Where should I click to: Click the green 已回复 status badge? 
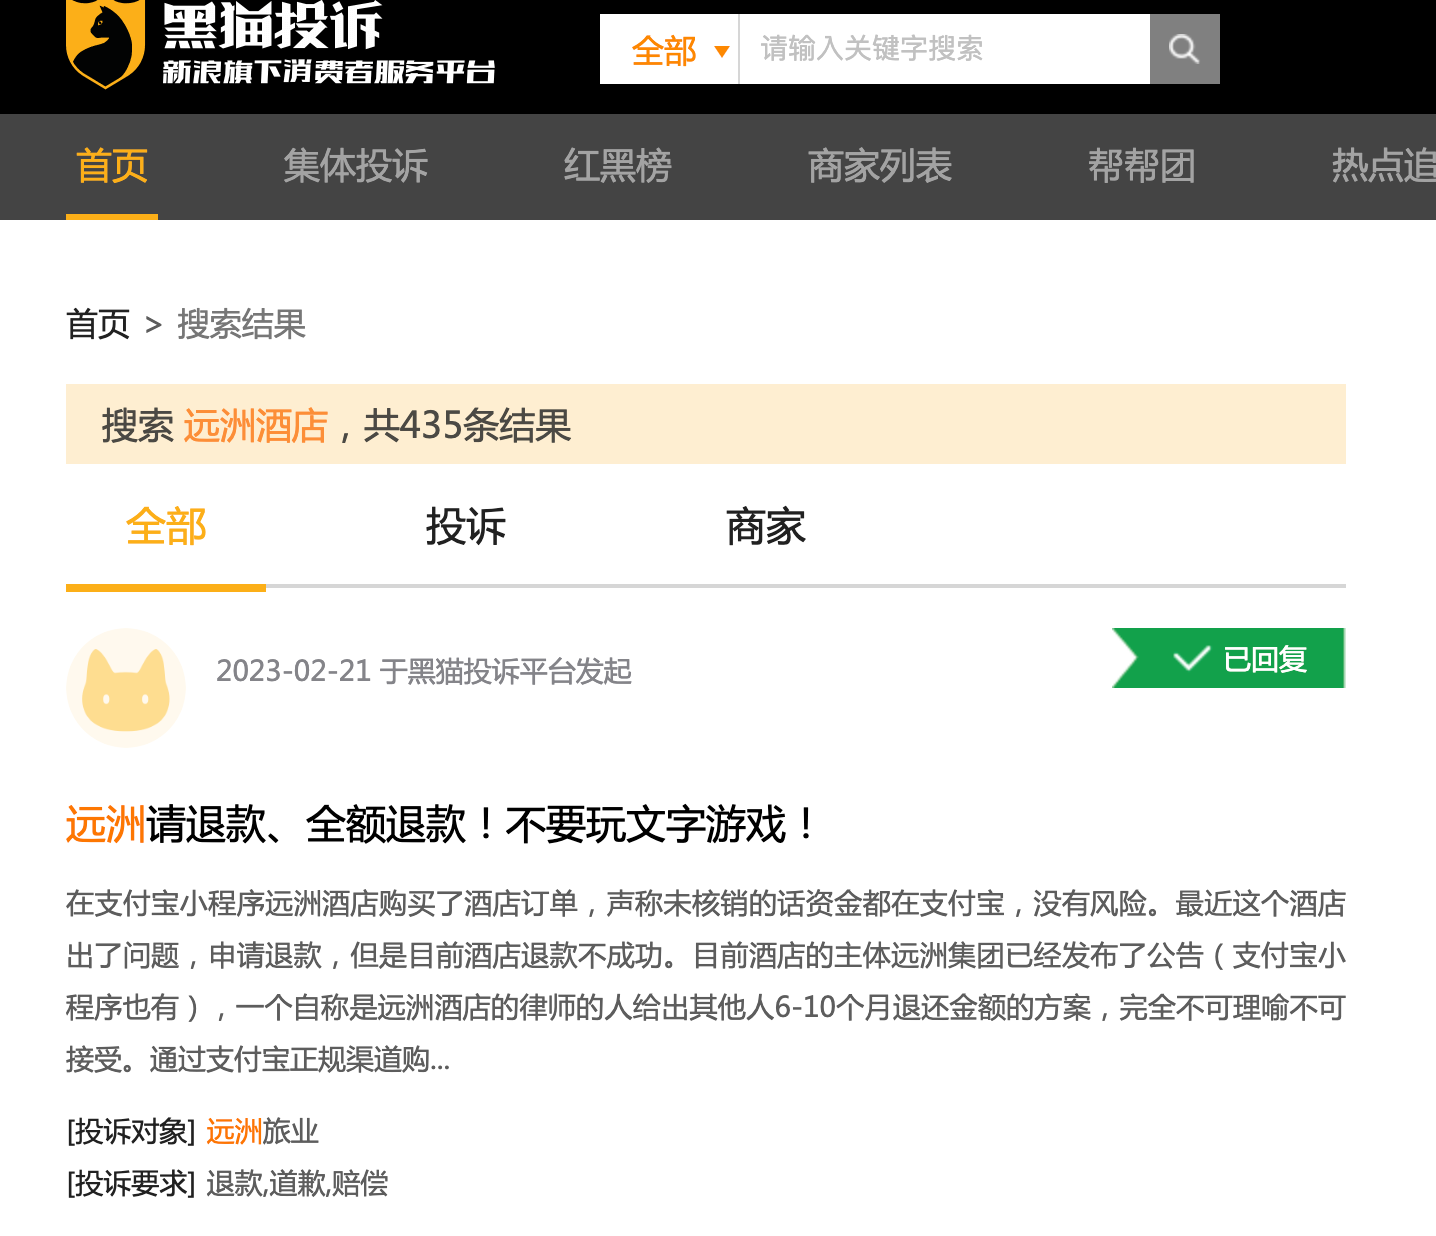(x=1229, y=658)
